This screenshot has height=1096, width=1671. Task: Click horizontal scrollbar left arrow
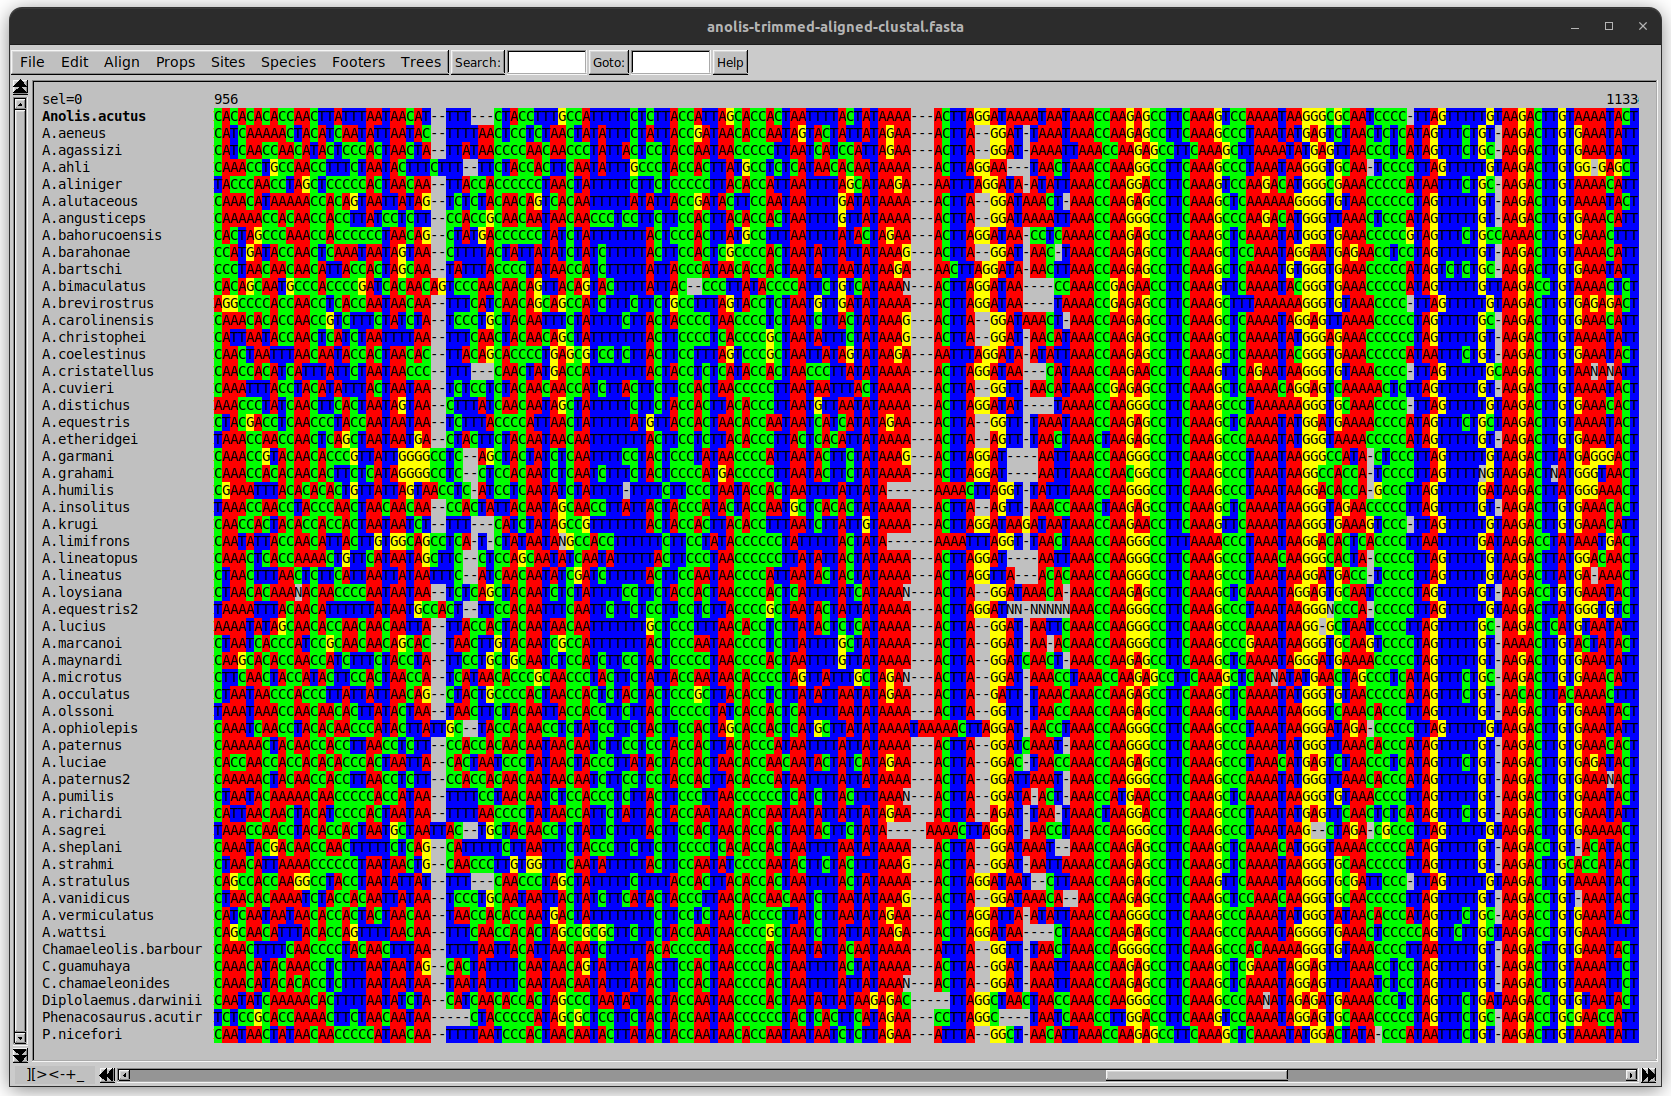(x=124, y=1075)
